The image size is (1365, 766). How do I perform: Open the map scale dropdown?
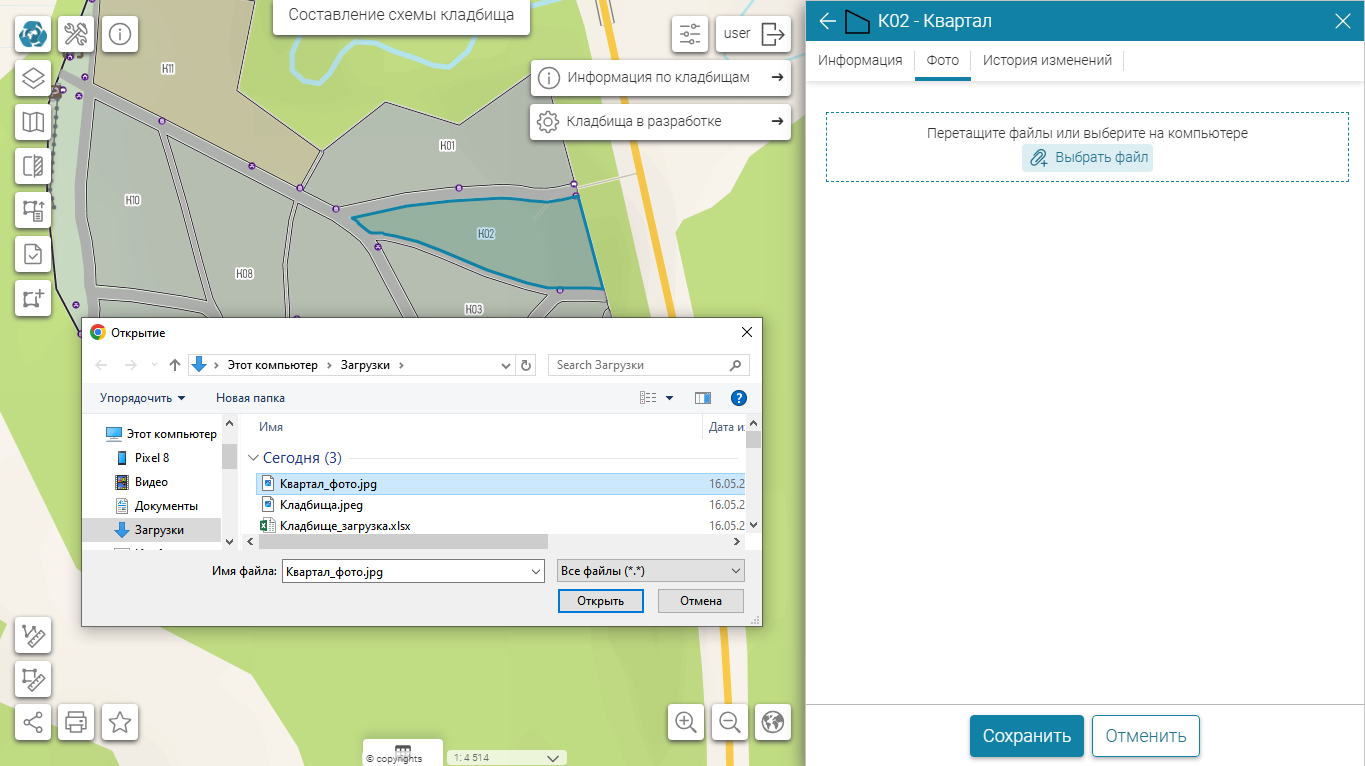point(508,758)
